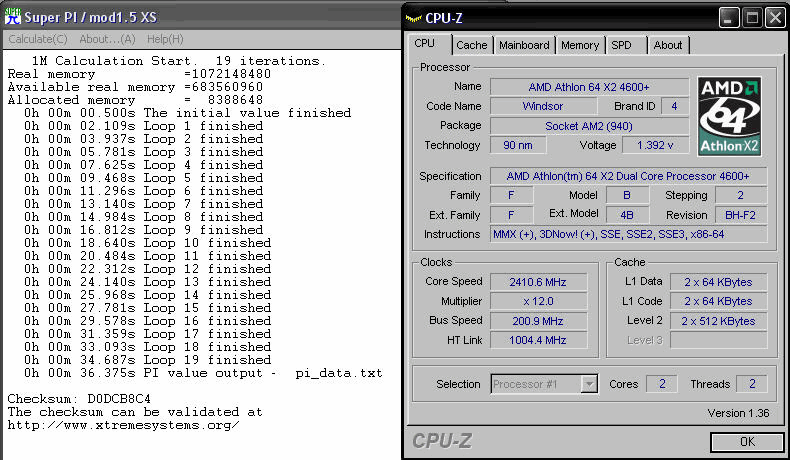This screenshot has height=460, width=790.
Task: Click the Model value B
Action: click(627, 195)
